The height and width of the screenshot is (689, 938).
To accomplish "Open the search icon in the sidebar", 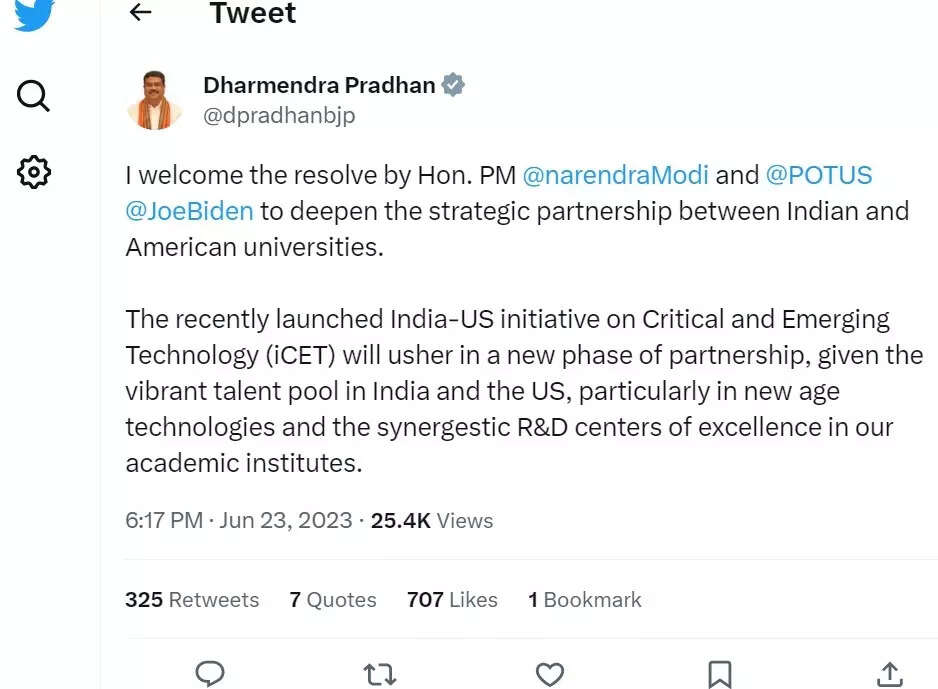I will [x=33, y=96].
